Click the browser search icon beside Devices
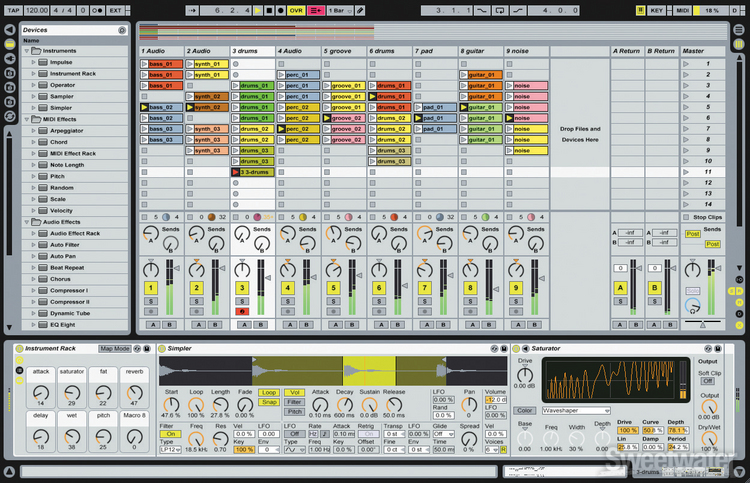The image size is (750, 483). [122, 30]
